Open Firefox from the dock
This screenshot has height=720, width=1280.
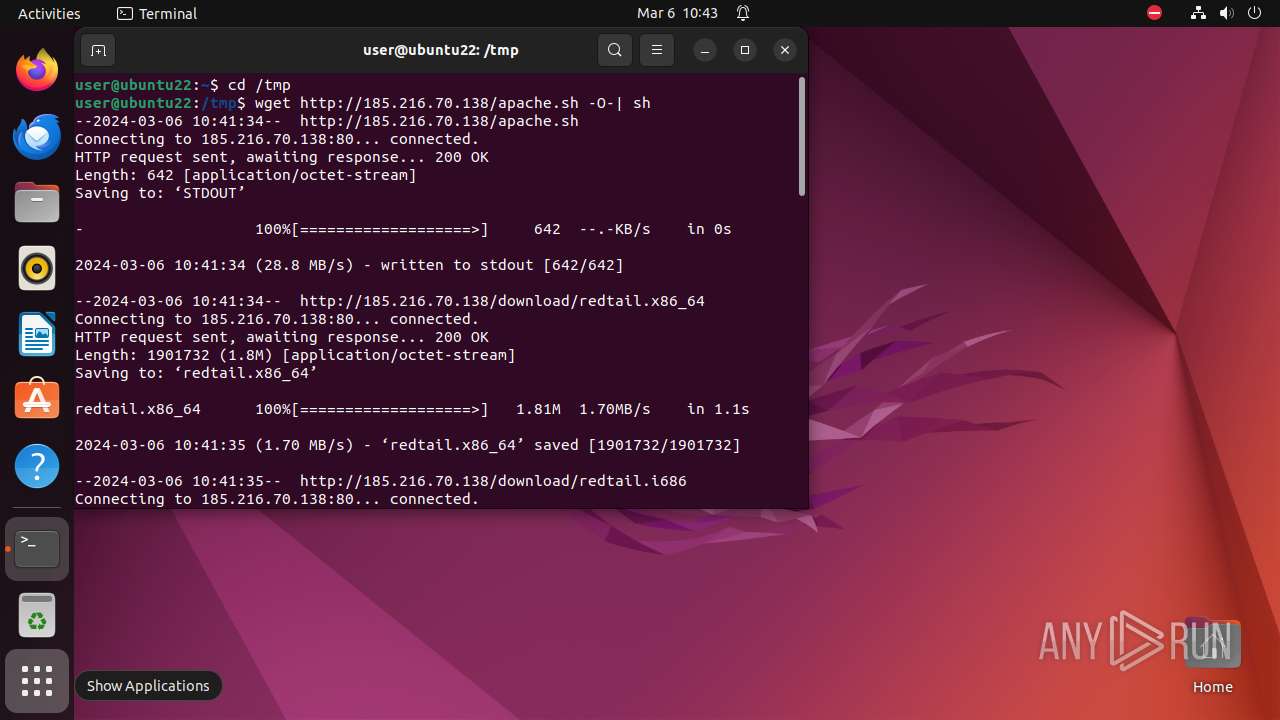click(x=37, y=70)
